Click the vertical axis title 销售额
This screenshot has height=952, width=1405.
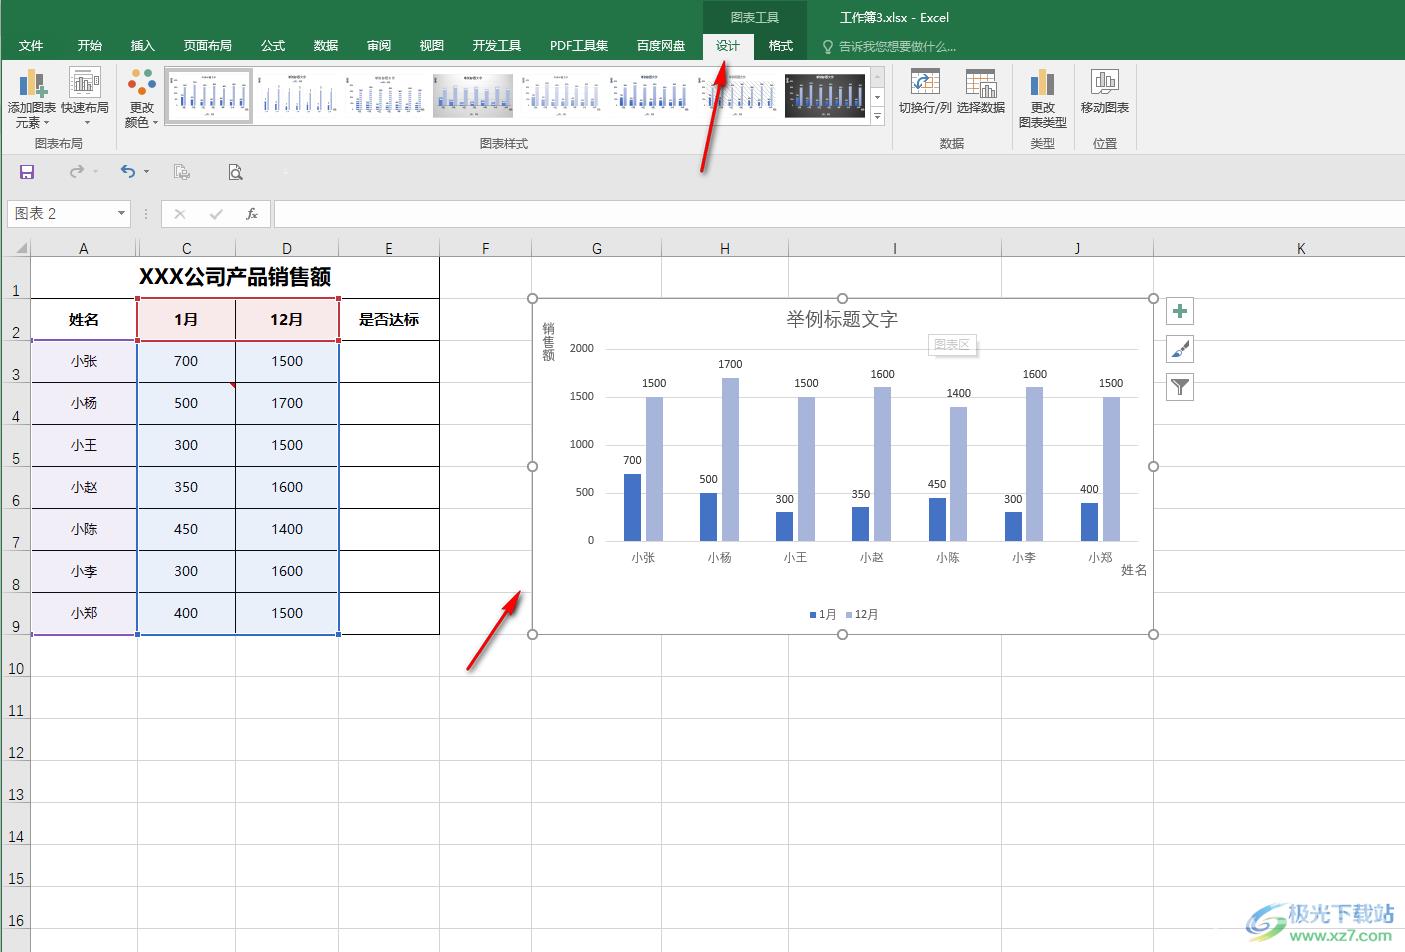click(548, 342)
